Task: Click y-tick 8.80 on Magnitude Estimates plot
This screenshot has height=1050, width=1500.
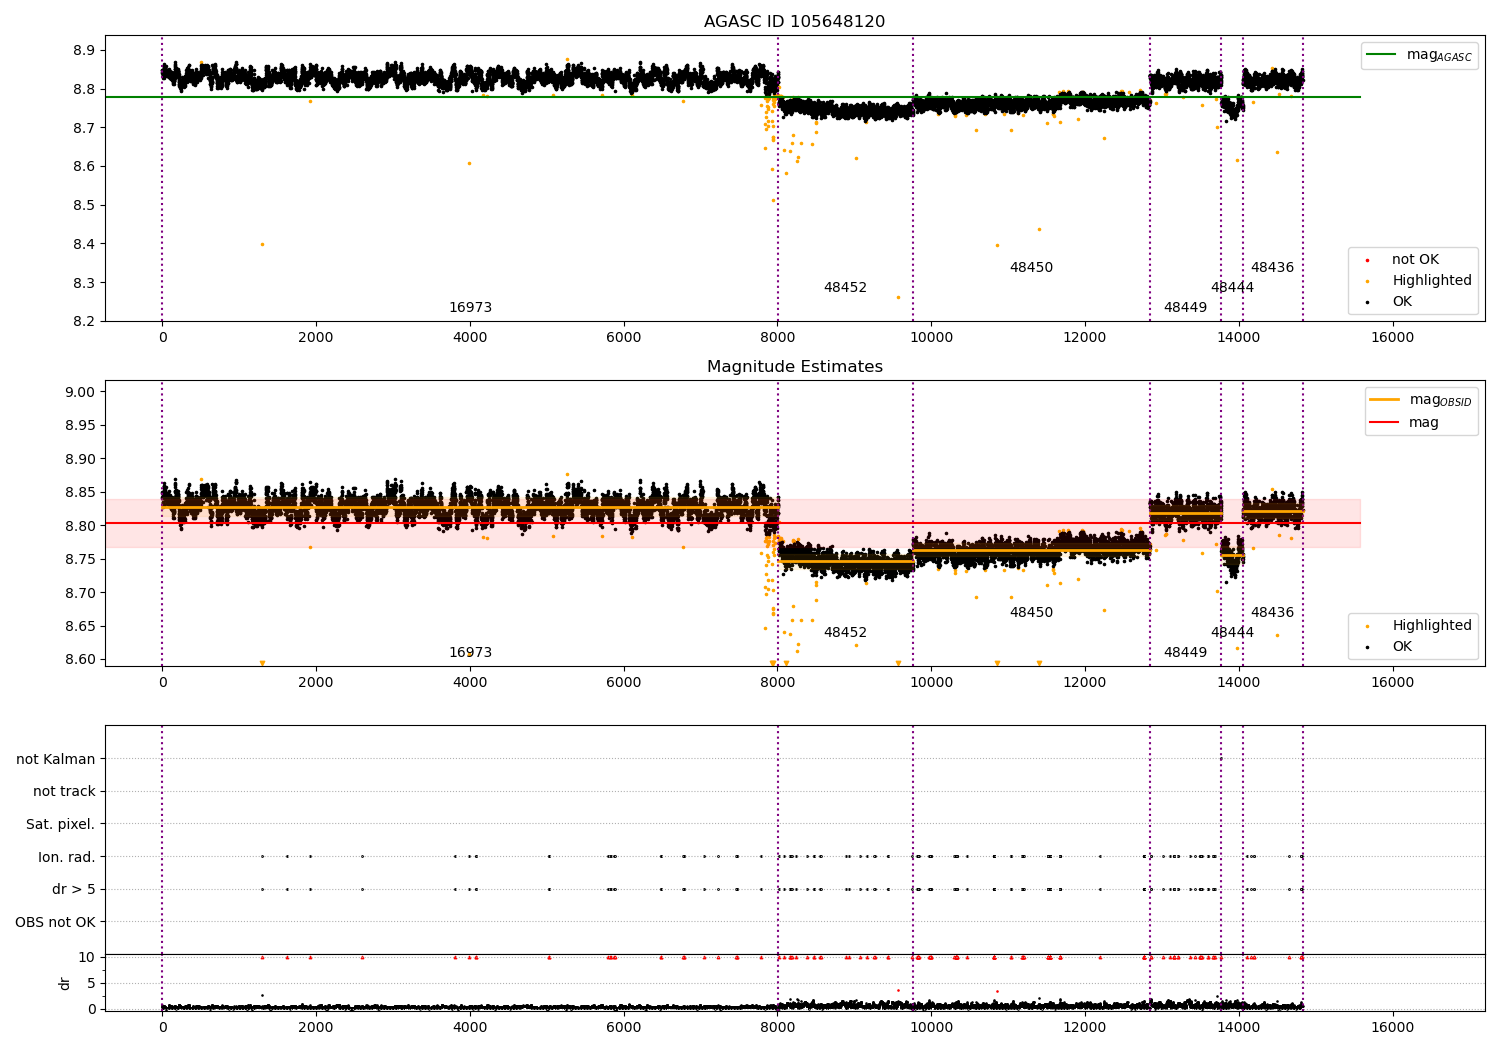Action: 80,527
